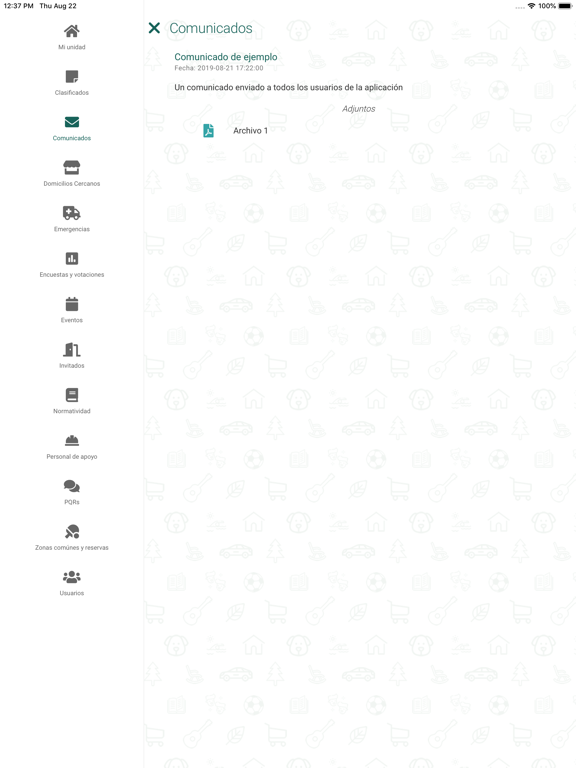This screenshot has width=576, height=768.
Task: Open the Archivo 1 attachment link
Action: 250,131
